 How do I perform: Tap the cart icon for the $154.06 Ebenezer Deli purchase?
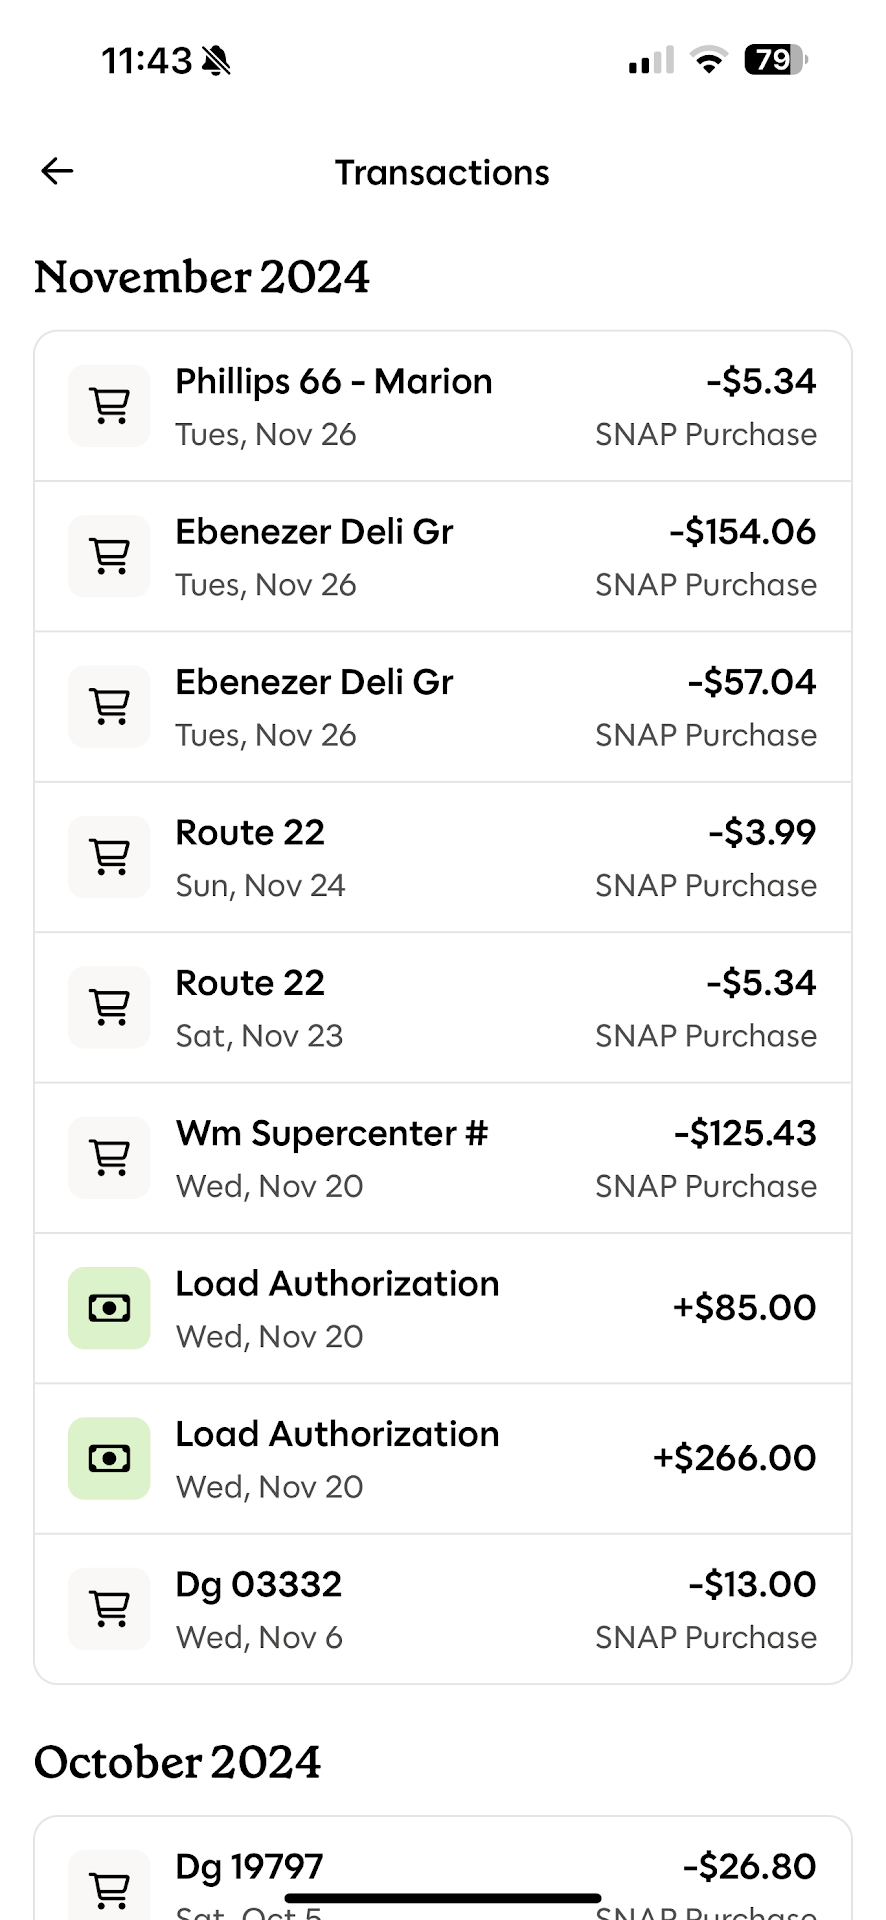(x=109, y=556)
